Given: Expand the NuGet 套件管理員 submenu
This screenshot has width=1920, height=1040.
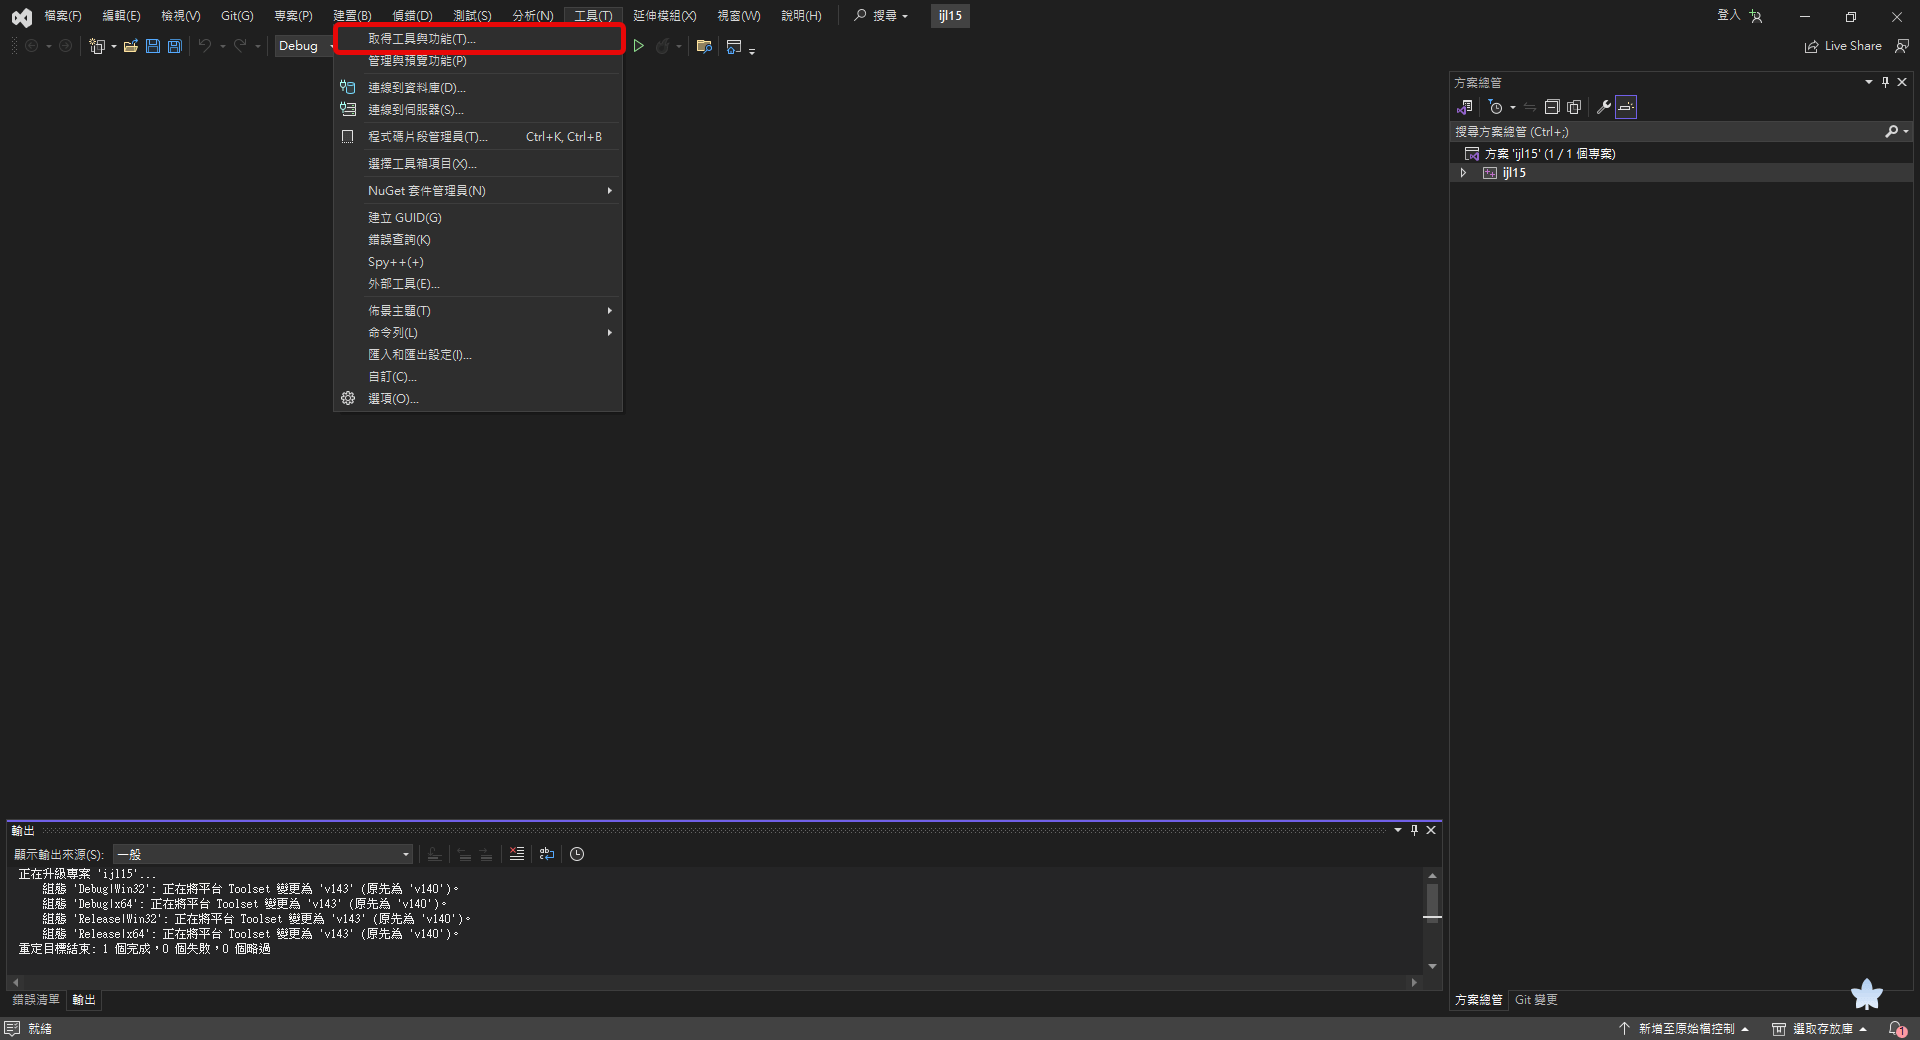Looking at the screenshot, I should point(478,190).
